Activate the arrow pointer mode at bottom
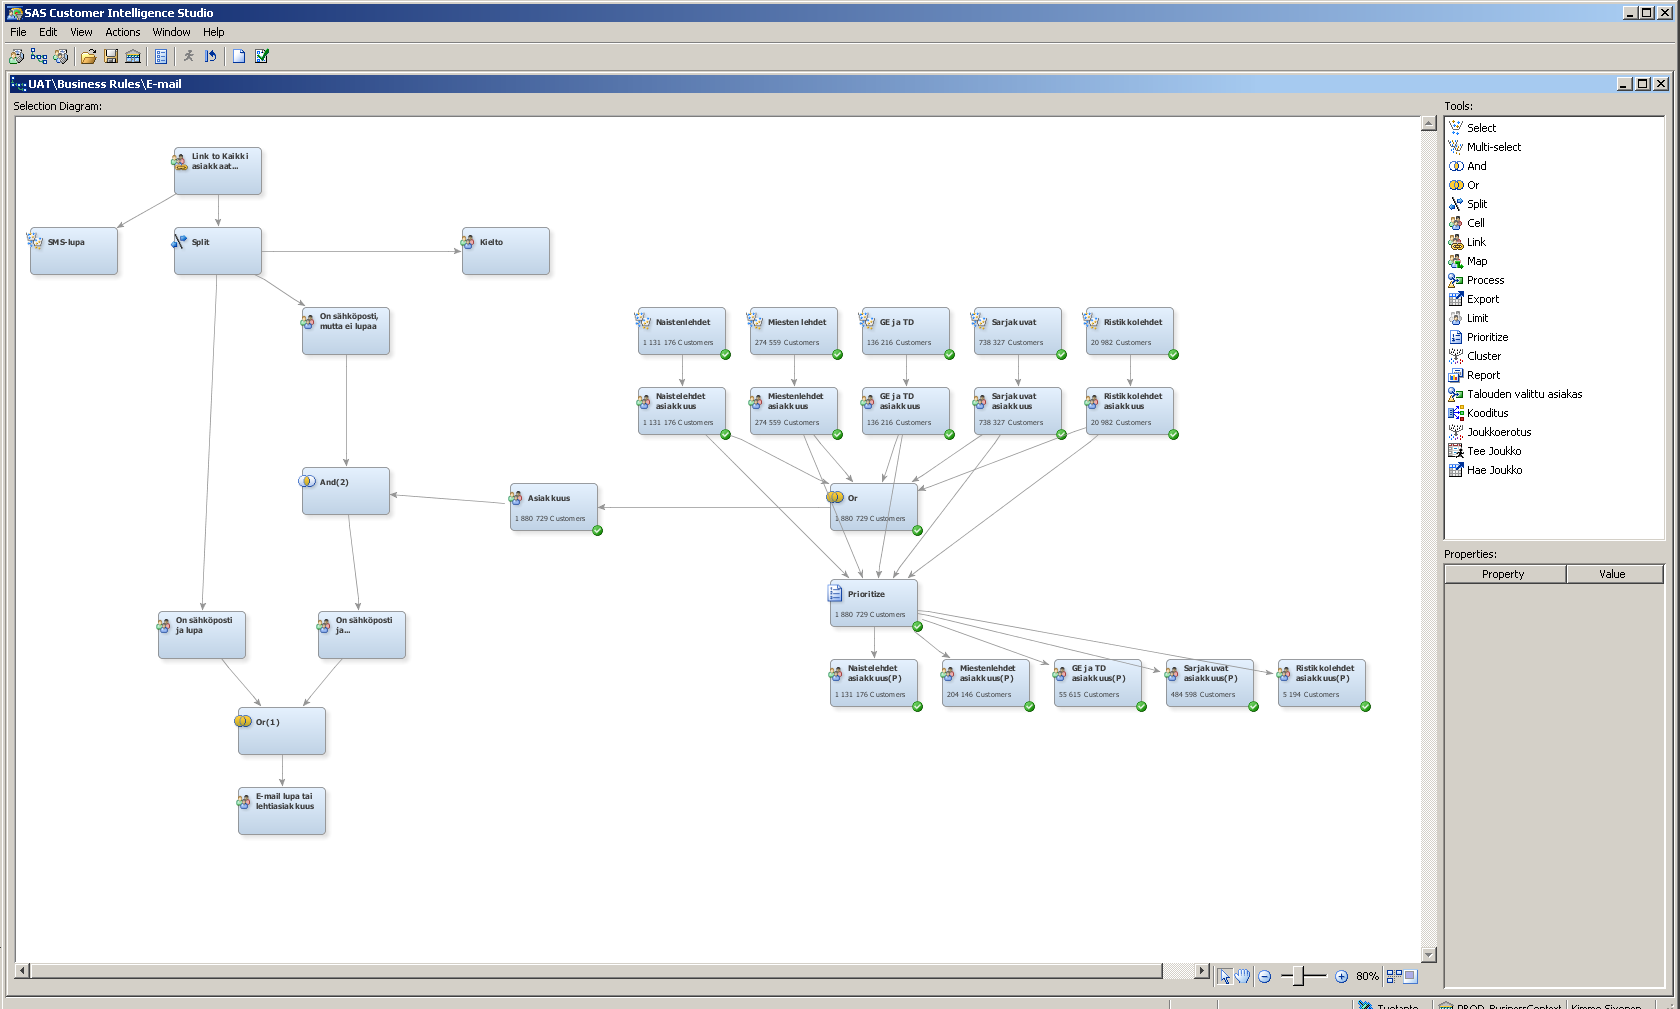This screenshot has height=1009, width=1680. pos(1224,976)
